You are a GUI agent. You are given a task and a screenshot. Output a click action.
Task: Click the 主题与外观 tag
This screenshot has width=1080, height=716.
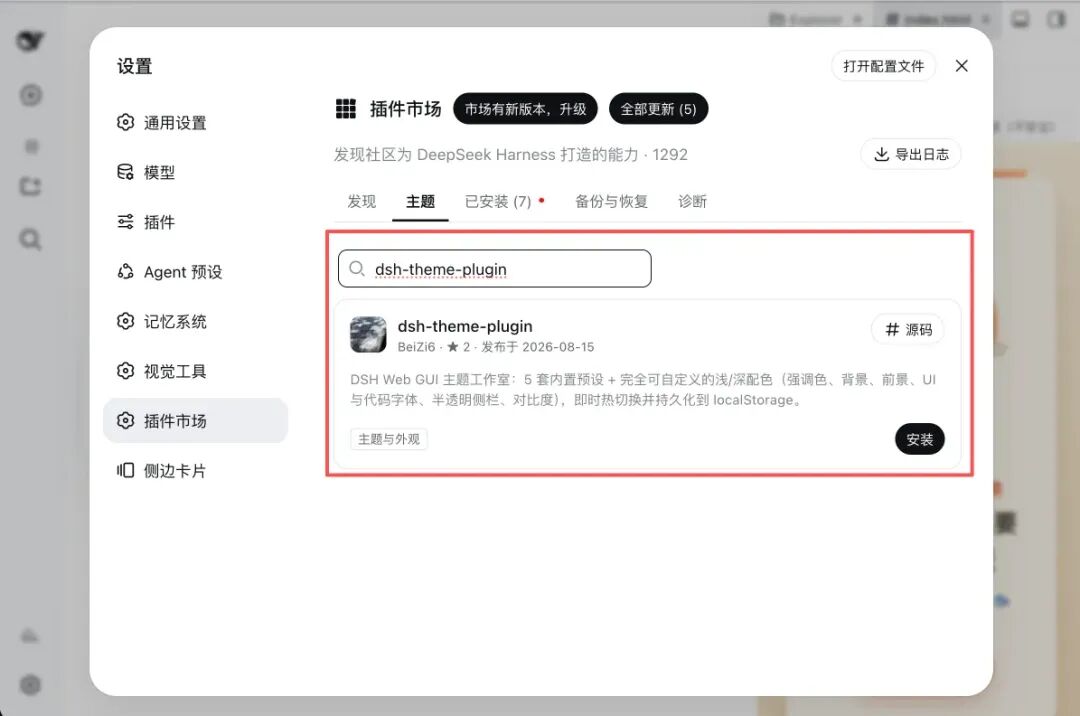(388, 439)
